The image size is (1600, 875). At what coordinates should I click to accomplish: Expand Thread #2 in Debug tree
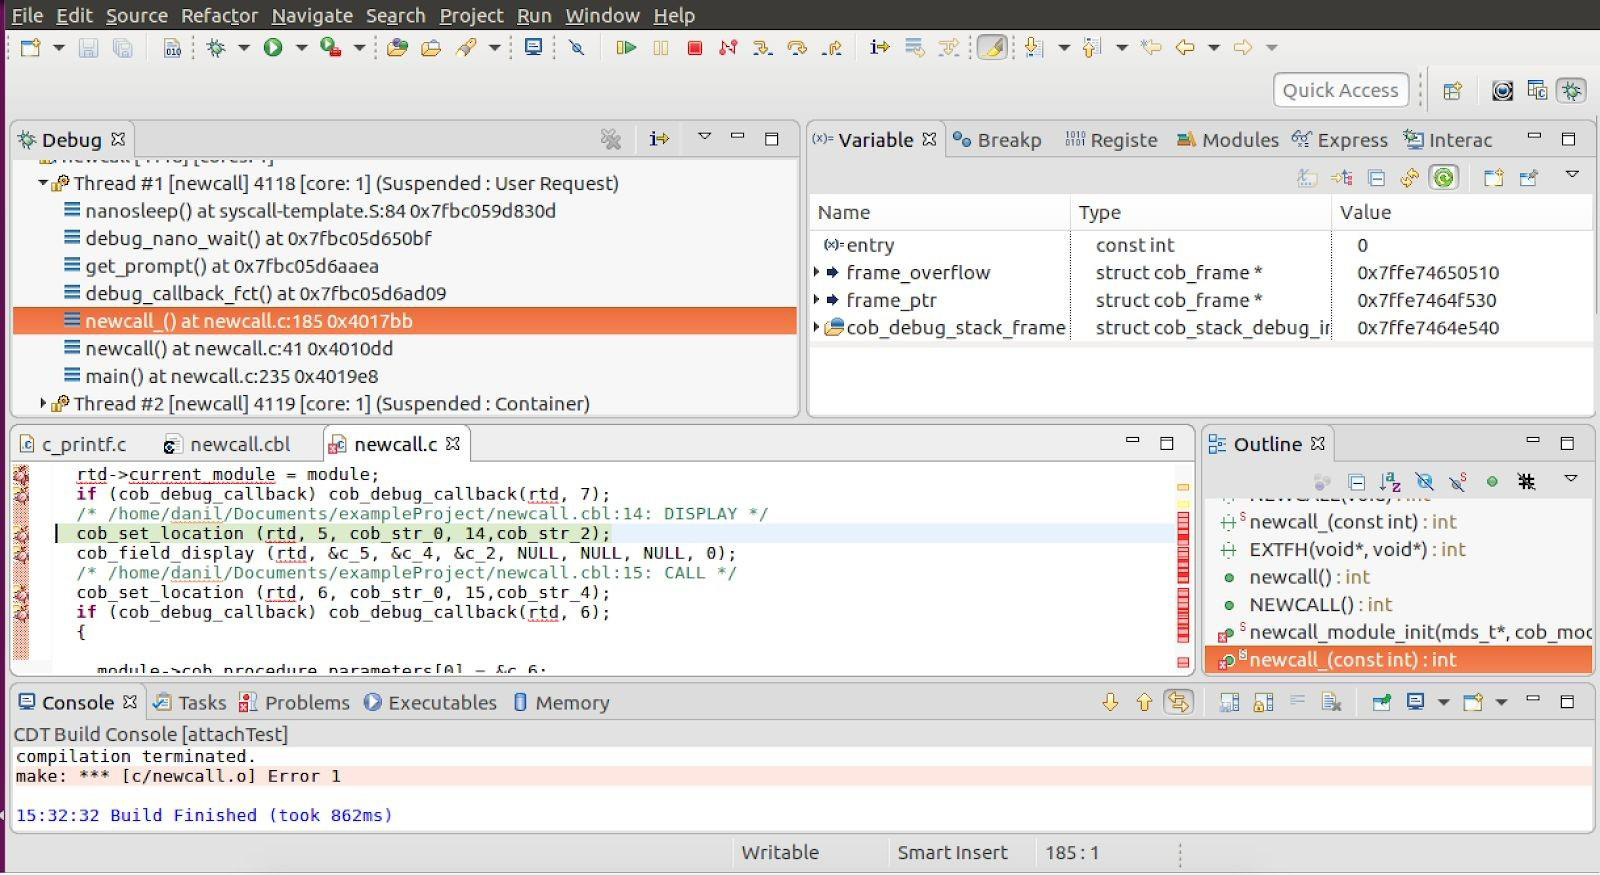click(x=43, y=403)
